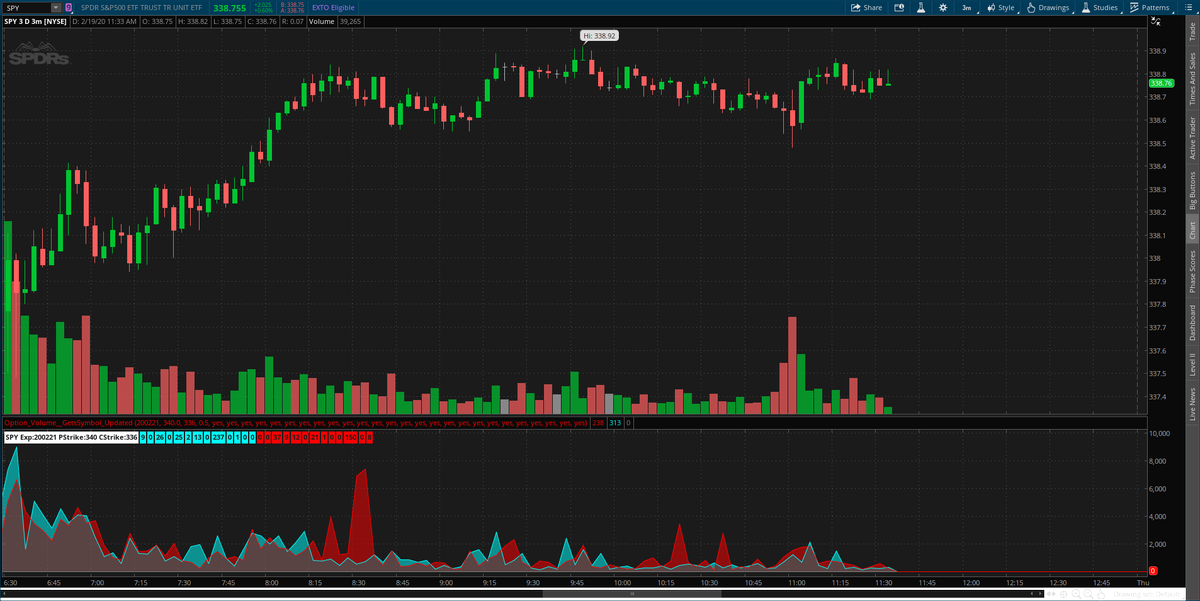Click the chart snapshot camera icon
Viewport: 1200px width, 601px height.
point(898,7)
